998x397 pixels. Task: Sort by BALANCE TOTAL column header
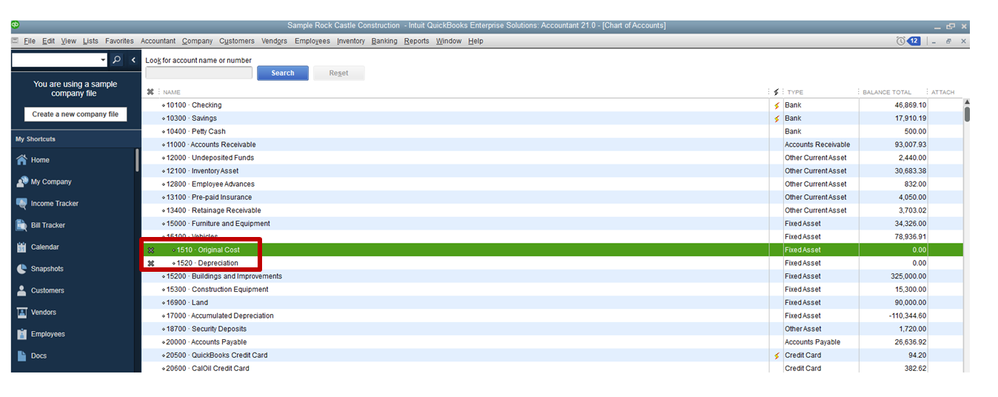(x=887, y=92)
